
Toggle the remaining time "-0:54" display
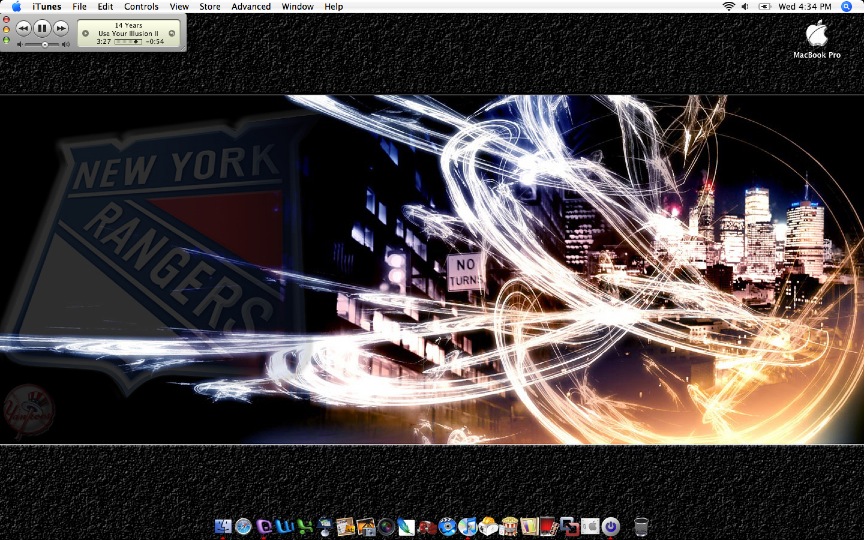(155, 41)
